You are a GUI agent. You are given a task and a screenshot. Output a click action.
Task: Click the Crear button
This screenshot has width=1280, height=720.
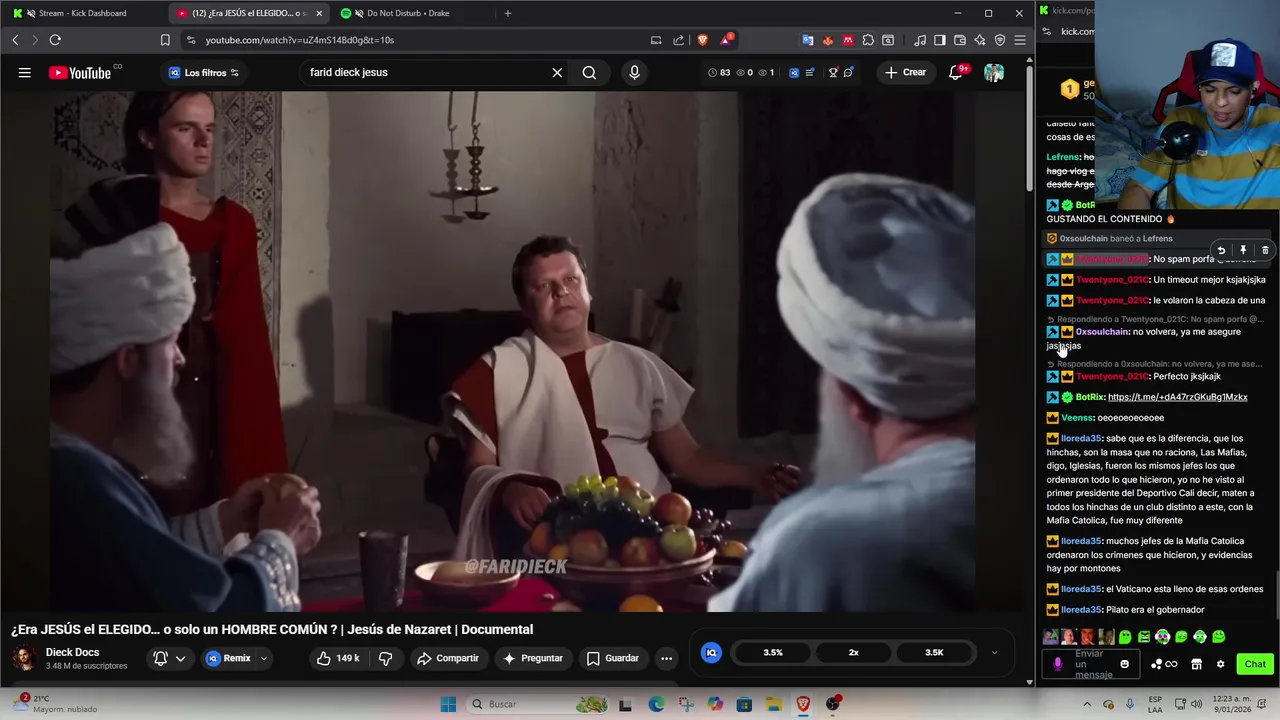[x=905, y=72]
